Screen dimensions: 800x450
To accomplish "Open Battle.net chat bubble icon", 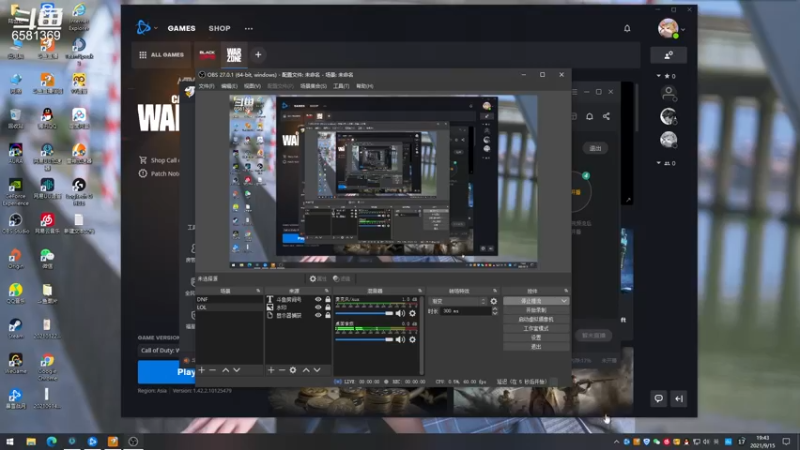I will (x=659, y=398).
